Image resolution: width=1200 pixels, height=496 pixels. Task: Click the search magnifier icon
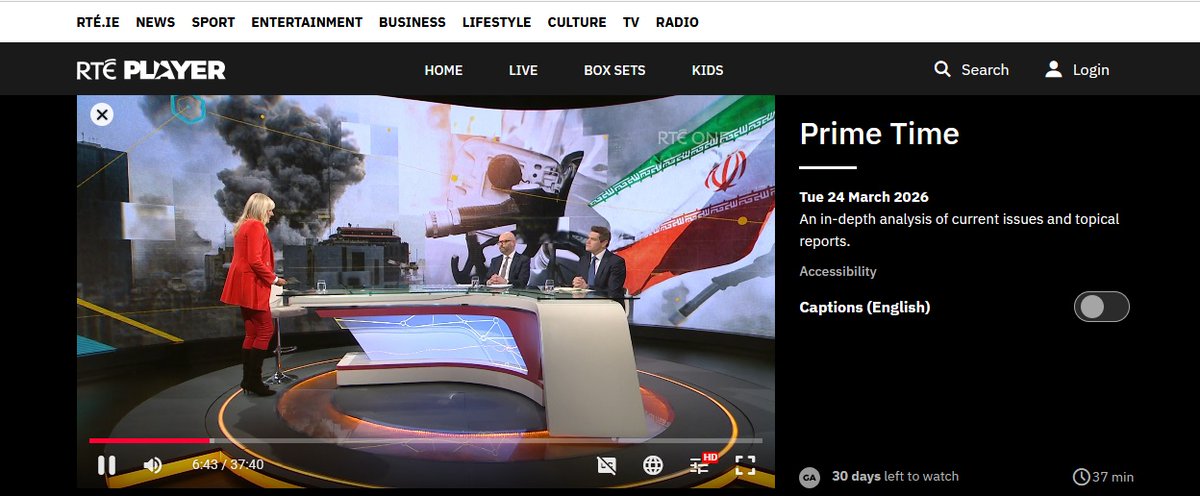[942, 69]
